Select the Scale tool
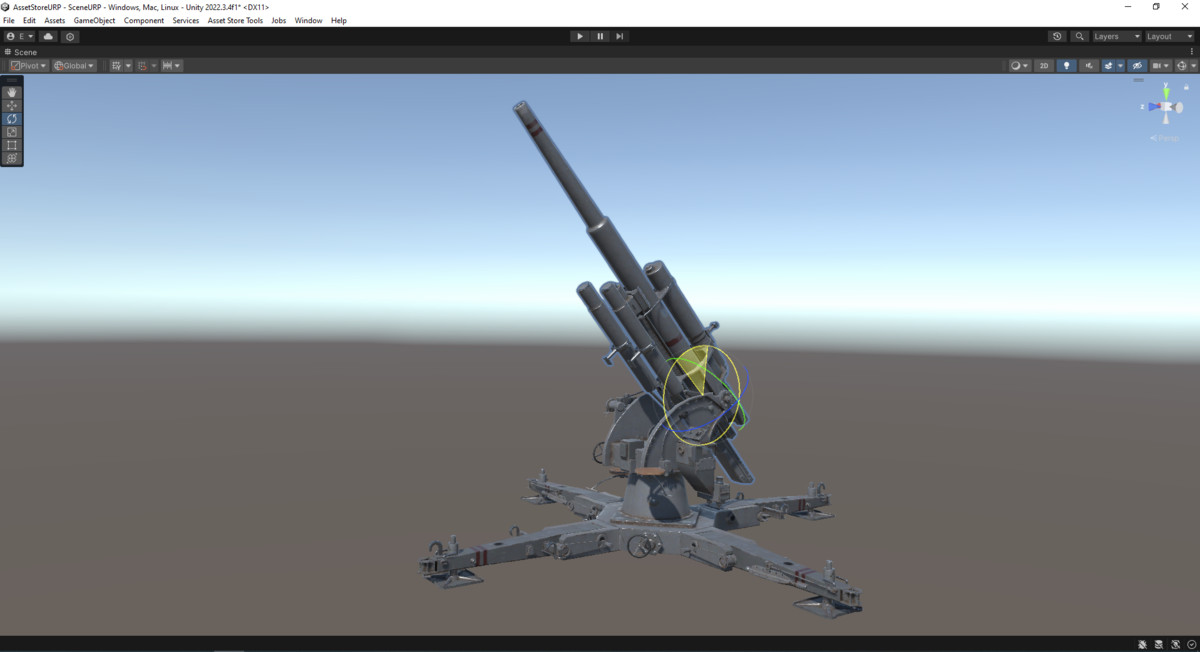 pyautogui.click(x=11, y=131)
